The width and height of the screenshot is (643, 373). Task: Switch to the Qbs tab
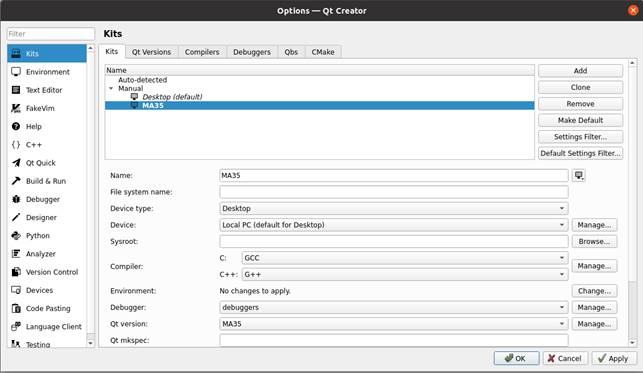point(291,52)
